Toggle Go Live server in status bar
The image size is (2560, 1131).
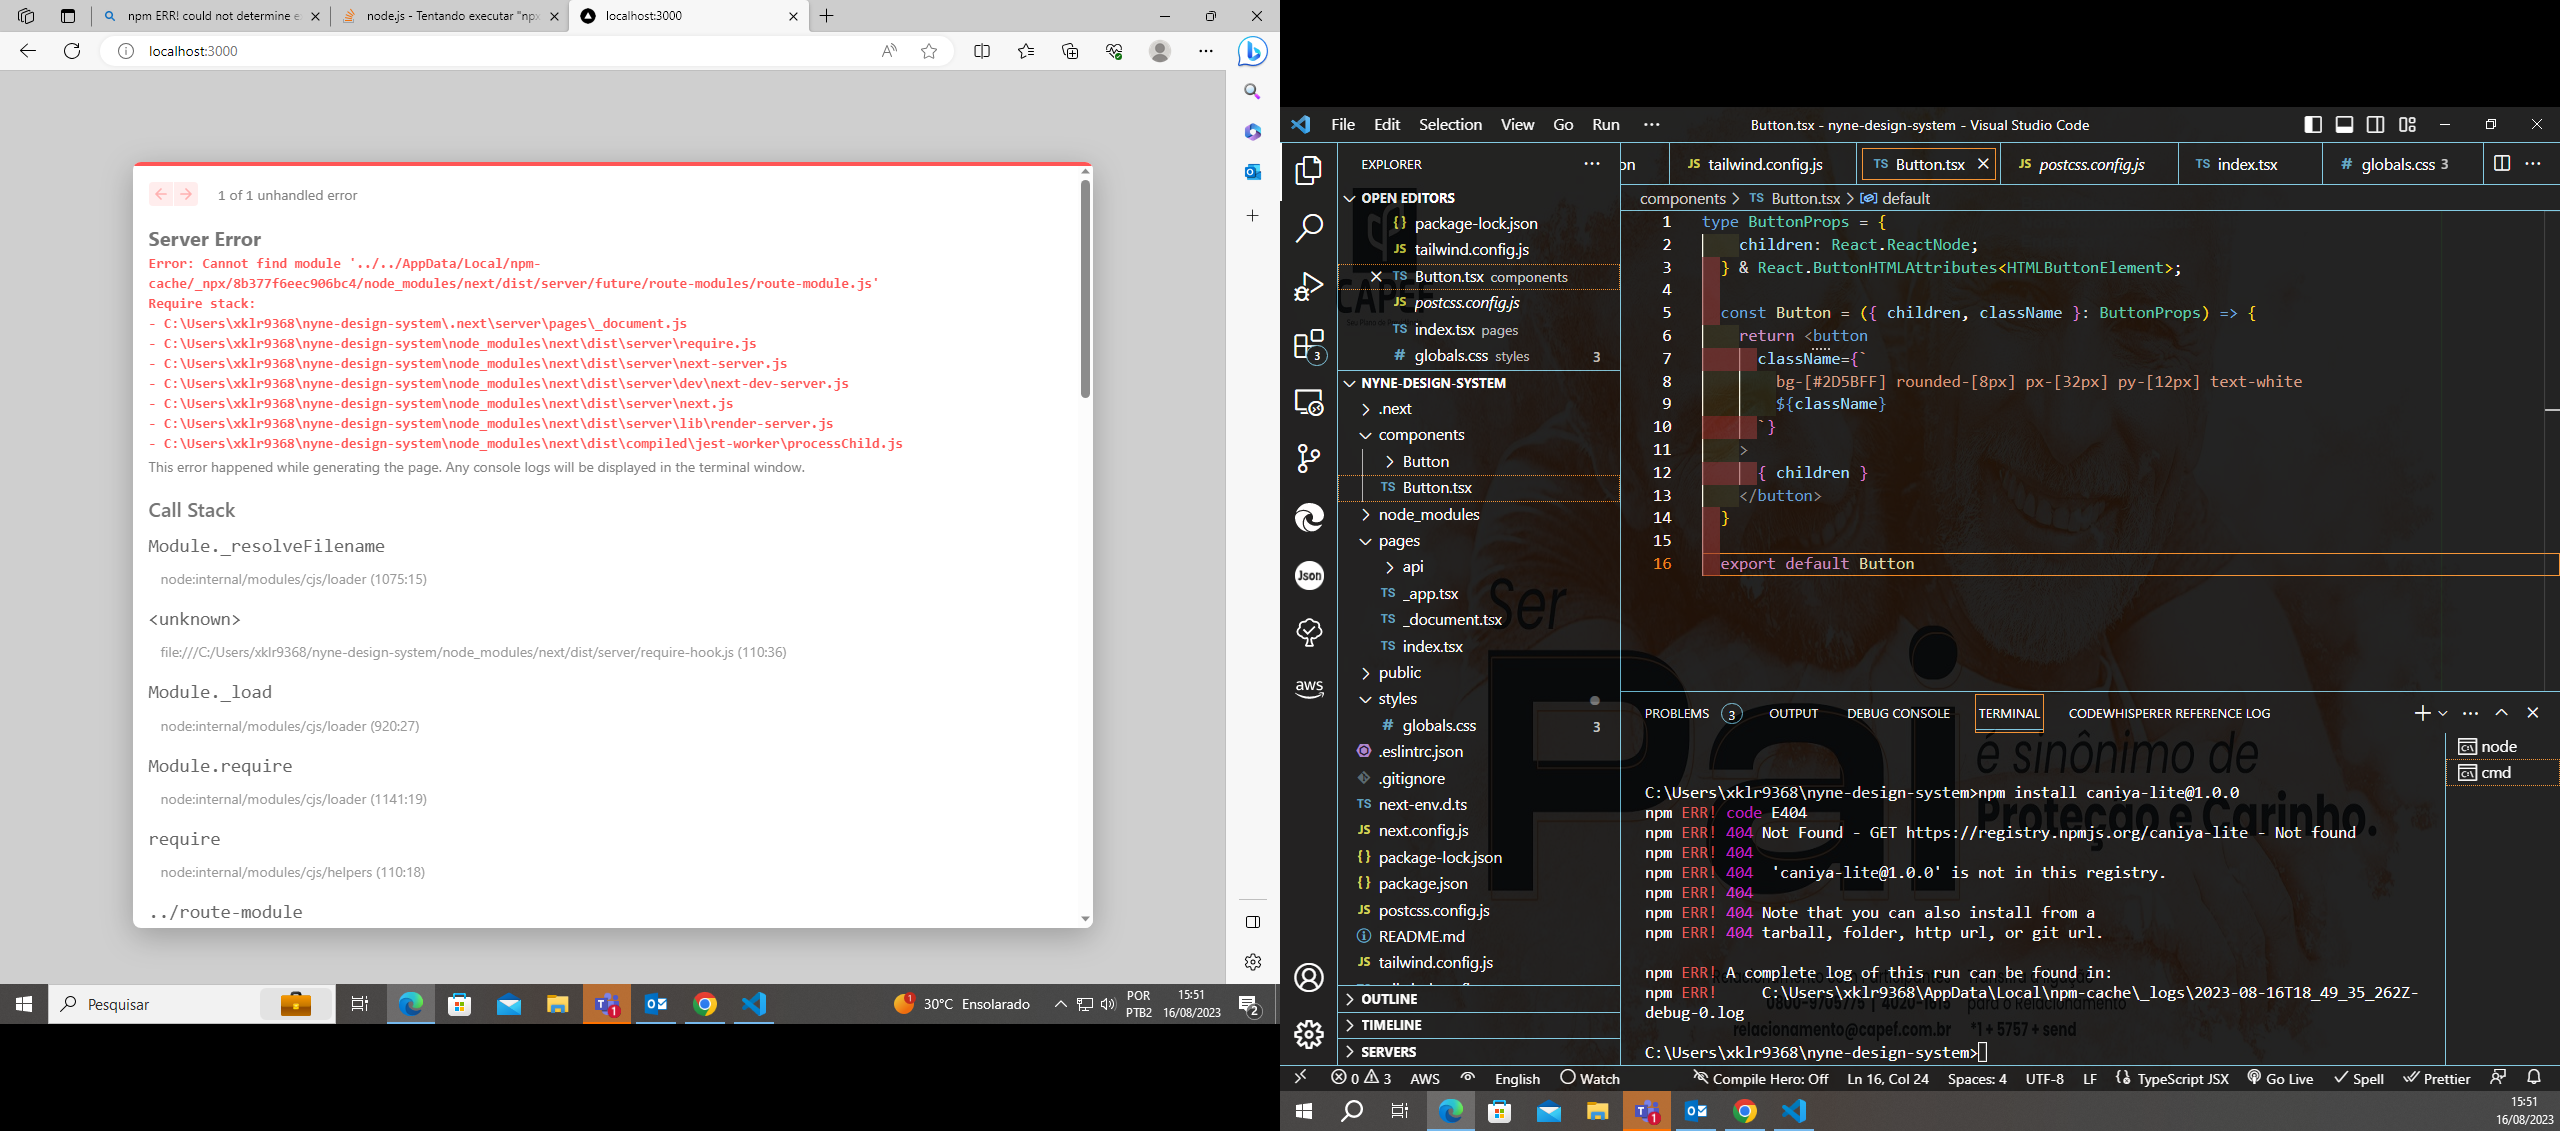(2280, 1078)
